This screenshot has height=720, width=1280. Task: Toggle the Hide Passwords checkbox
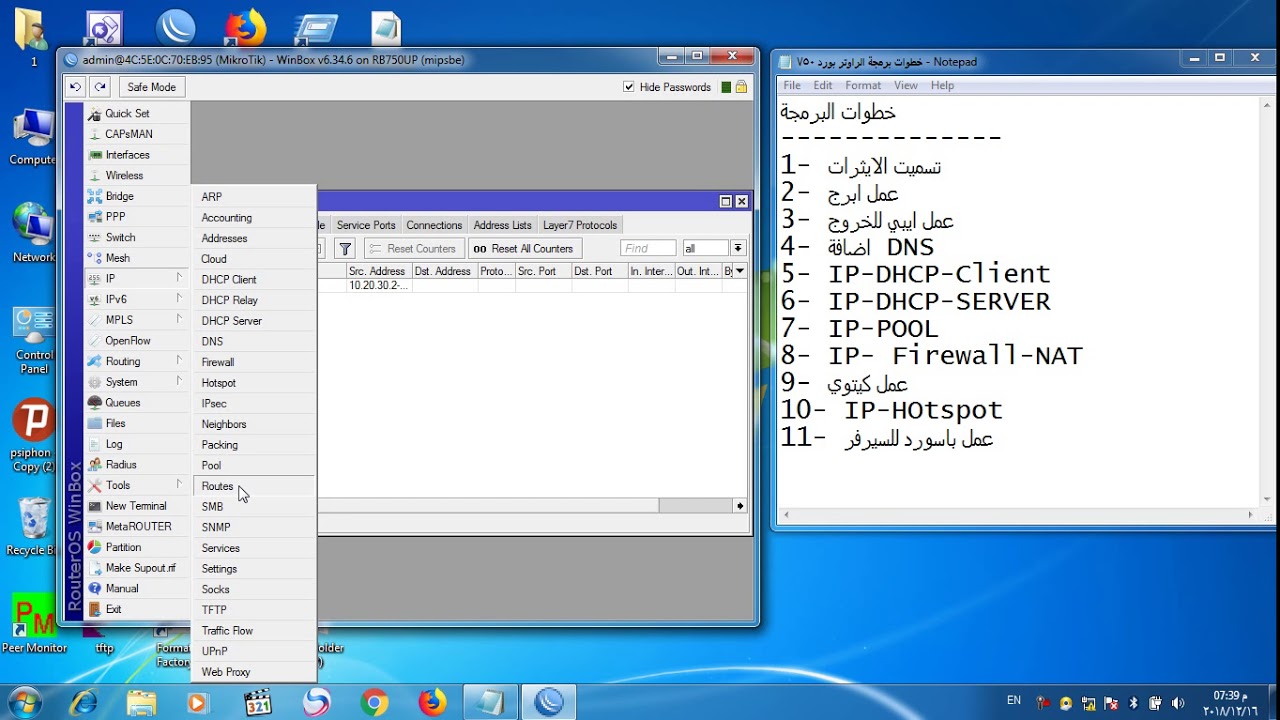629,87
